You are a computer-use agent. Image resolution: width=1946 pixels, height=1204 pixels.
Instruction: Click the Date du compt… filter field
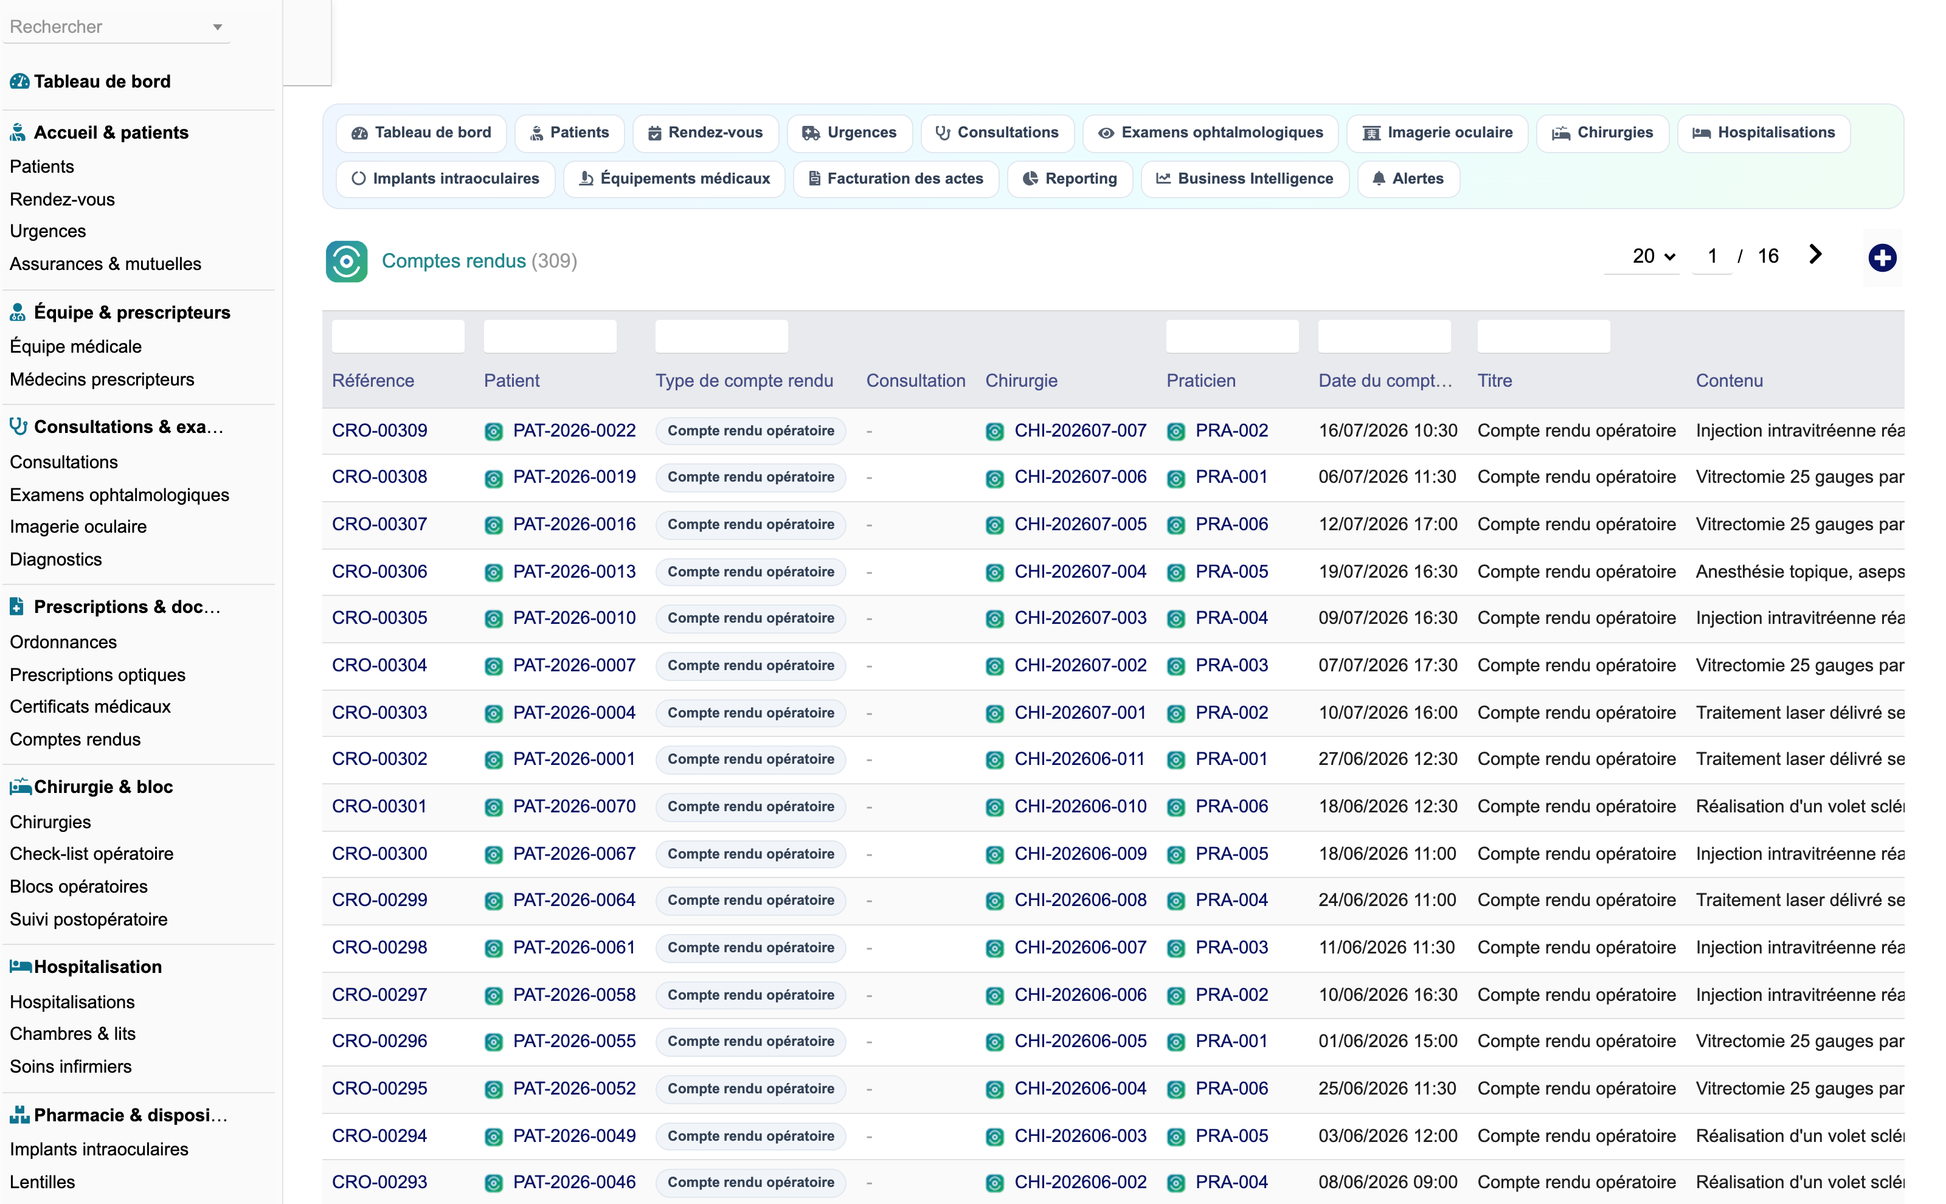point(1384,336)
